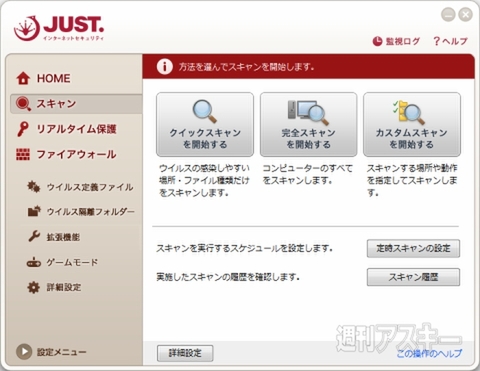
Task: Collapse the 設定メニュー section
Action: [x=51, y=352]
